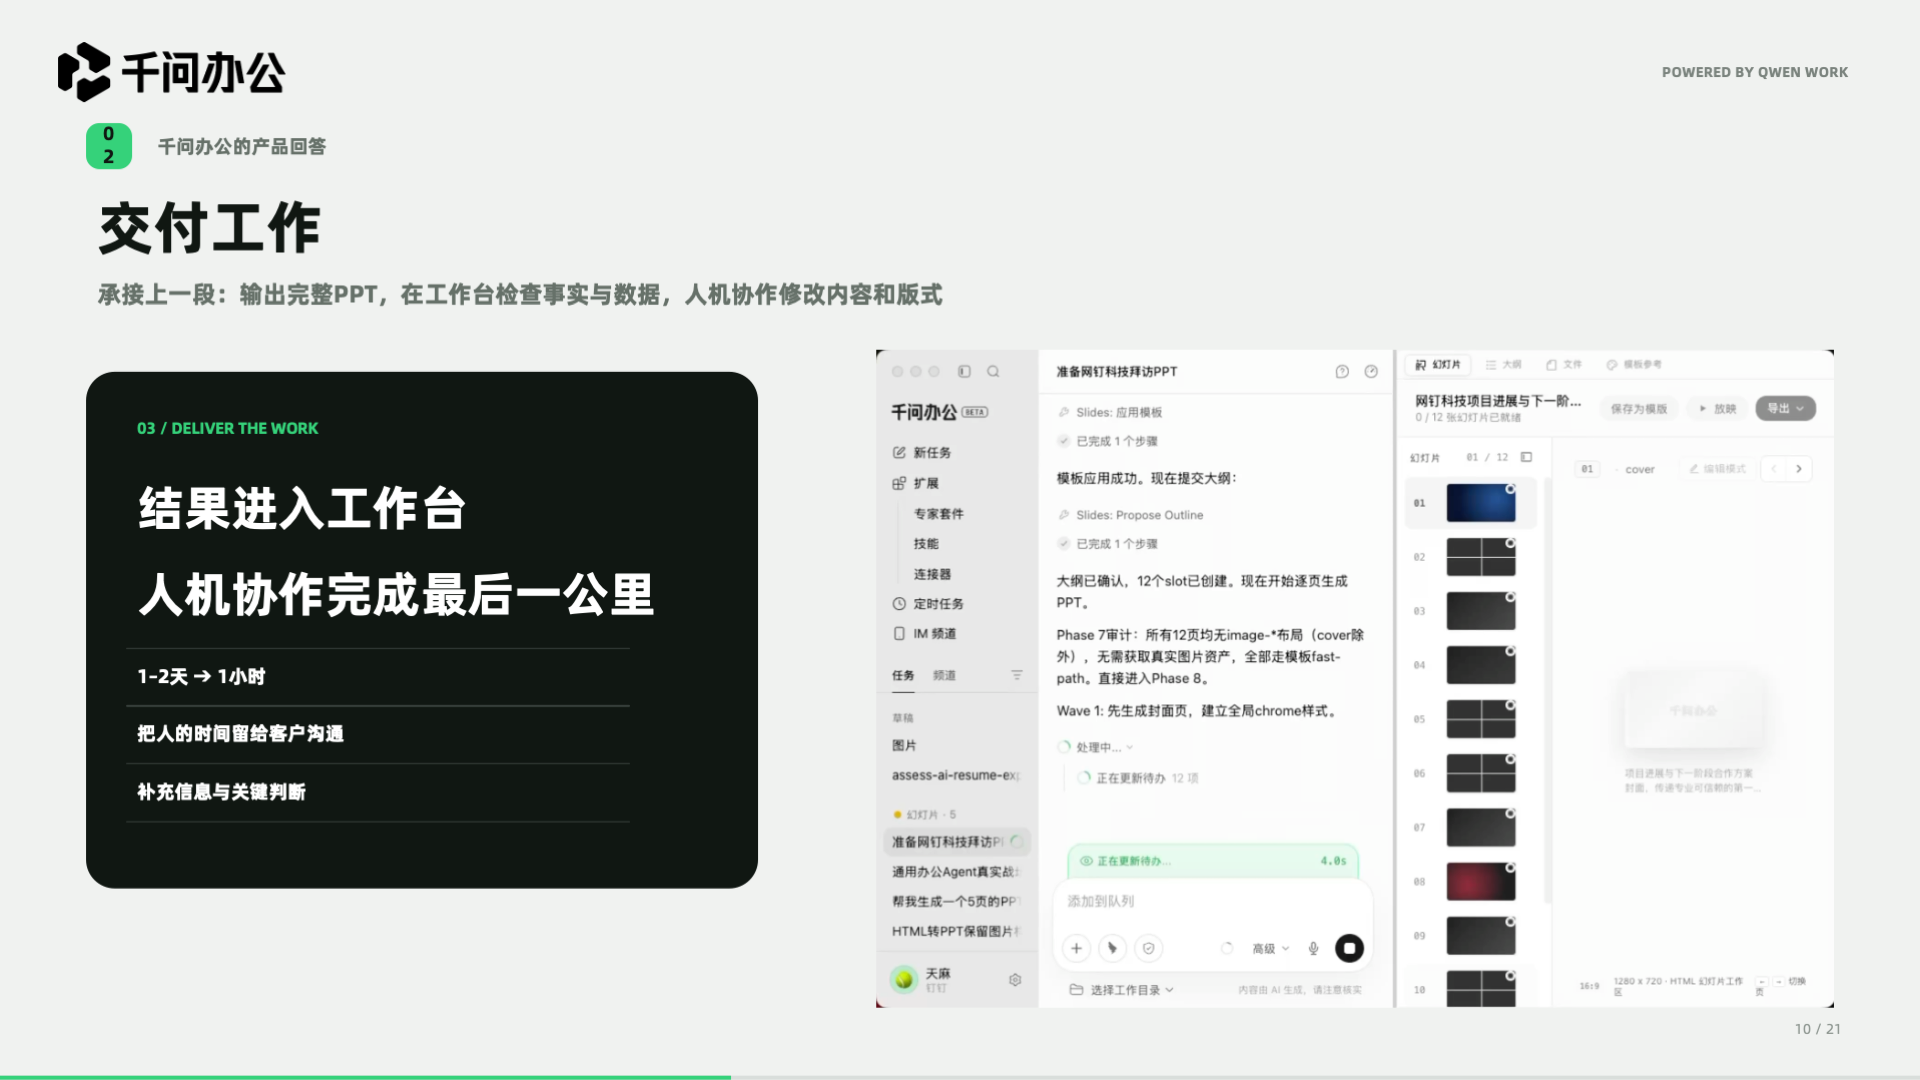
Task: Click the 天麻 user avatar
Action: coord(904,979)
